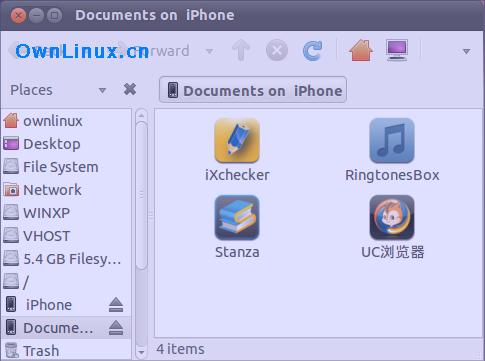Click the Stop loading toolbar button
The image size is (485, 361).
(277, 51)
